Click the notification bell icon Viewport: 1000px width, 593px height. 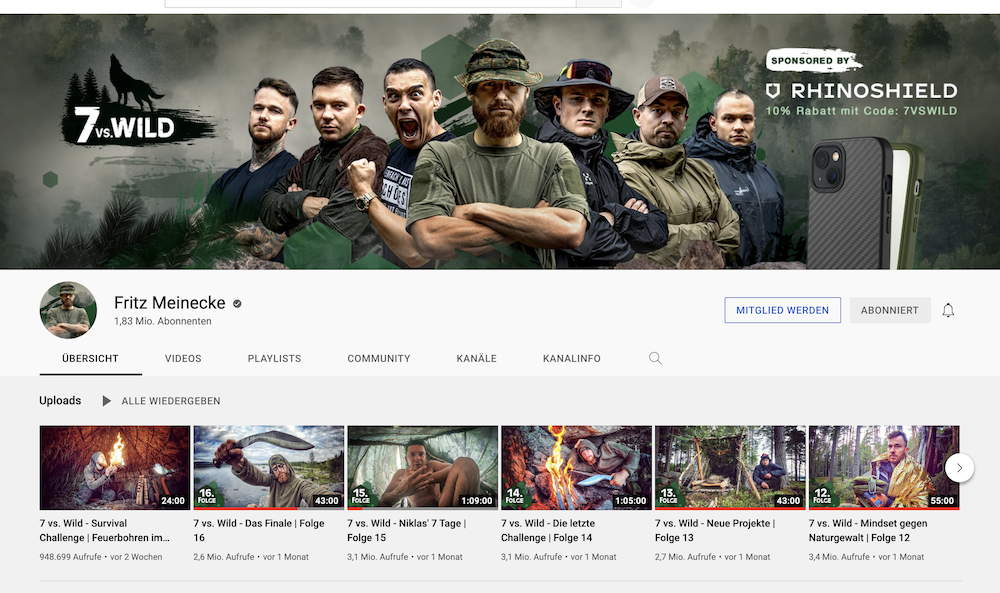coord(948,310)
